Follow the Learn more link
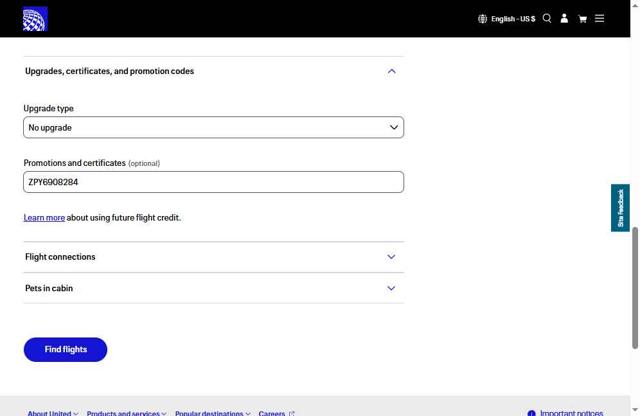Viewport: 640px width, 416px height. pyautogui.click(x=44, y=218)
